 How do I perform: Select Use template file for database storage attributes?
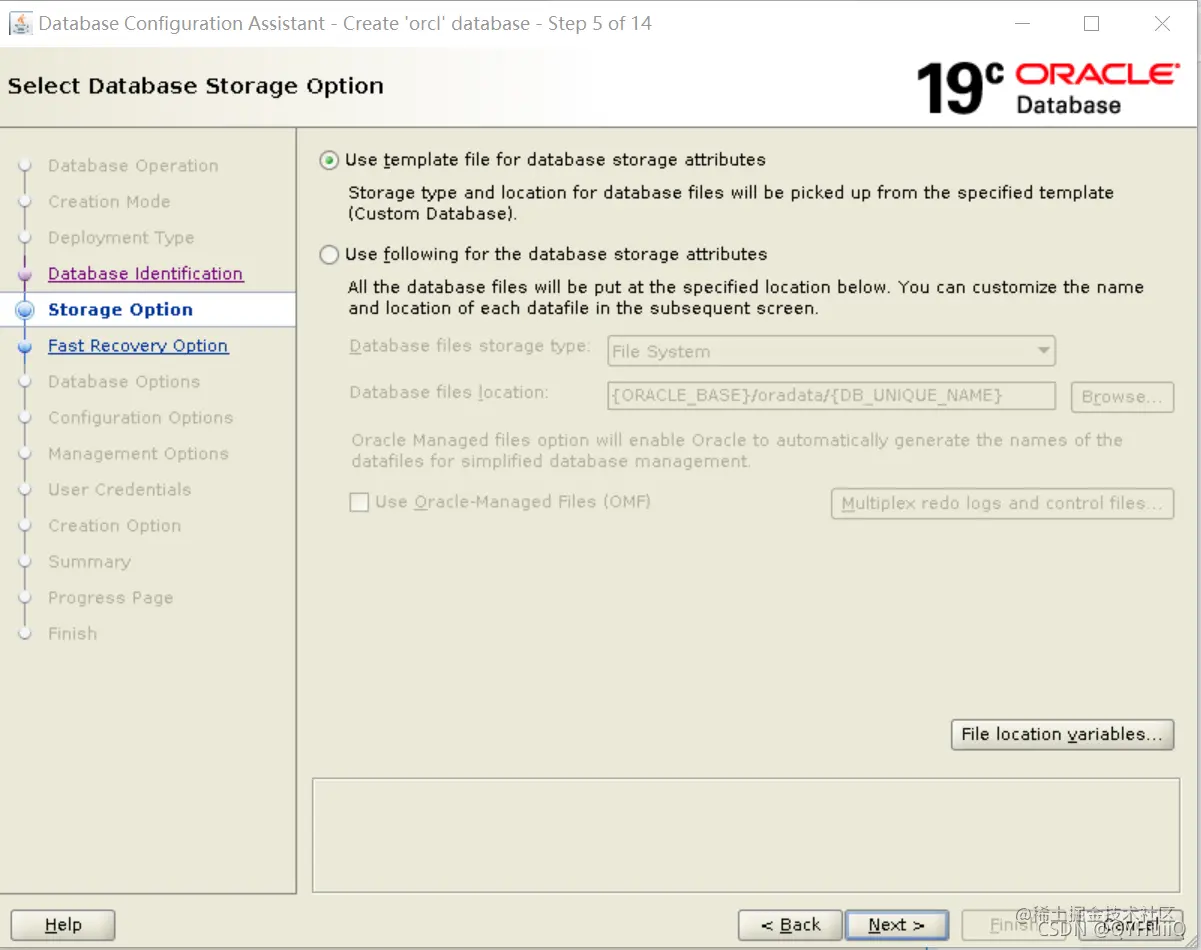(x=329, y=160)
